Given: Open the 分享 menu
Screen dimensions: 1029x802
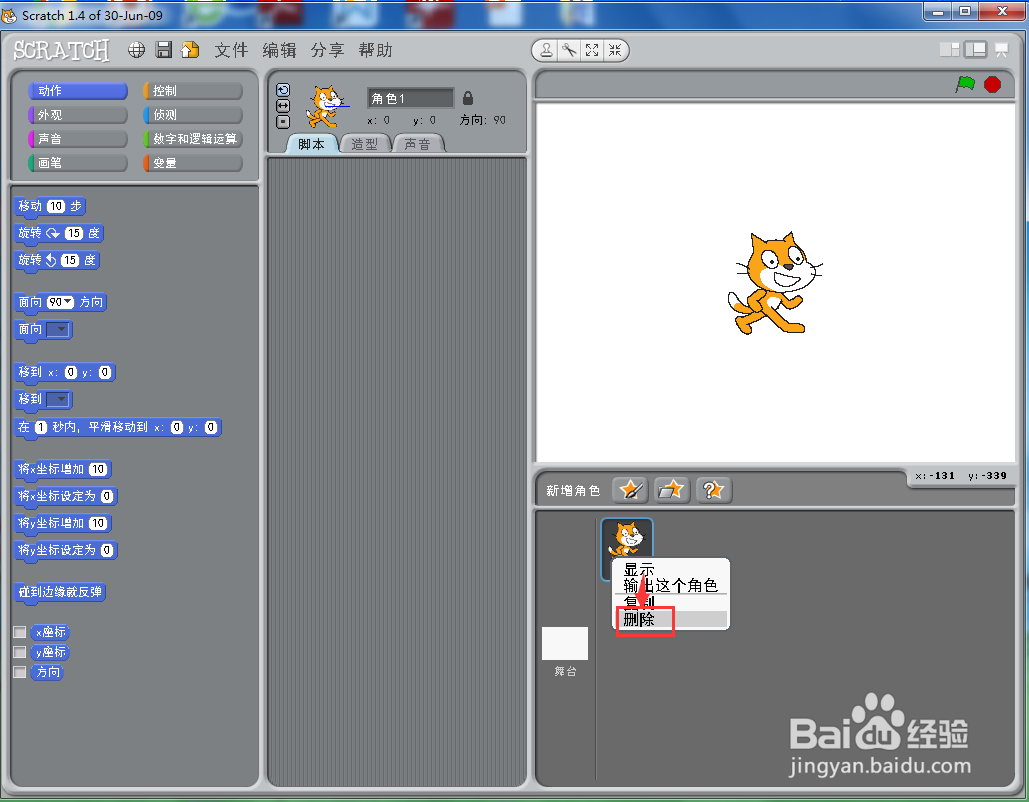Looking at the screenshot, I should pos(327,50).
